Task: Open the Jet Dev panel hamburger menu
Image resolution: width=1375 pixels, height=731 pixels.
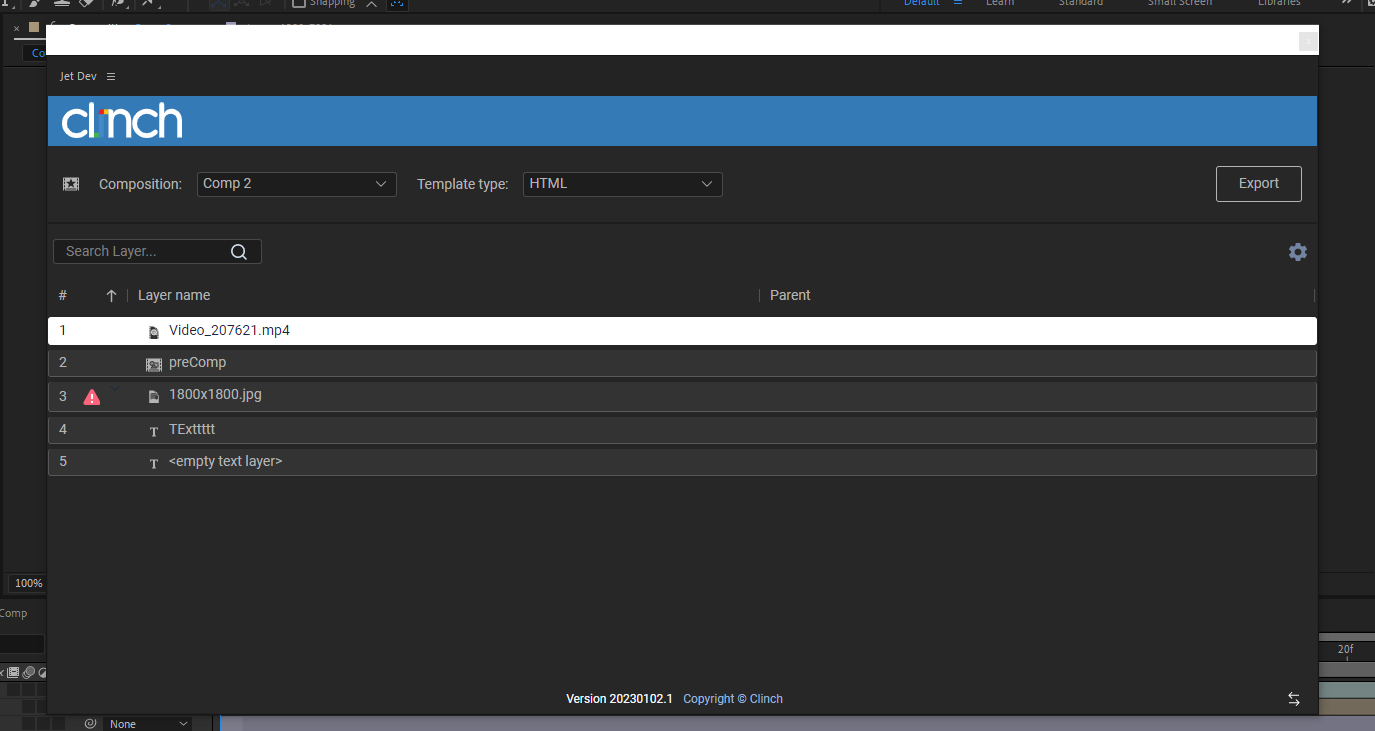Action: (x=111, y=77)
